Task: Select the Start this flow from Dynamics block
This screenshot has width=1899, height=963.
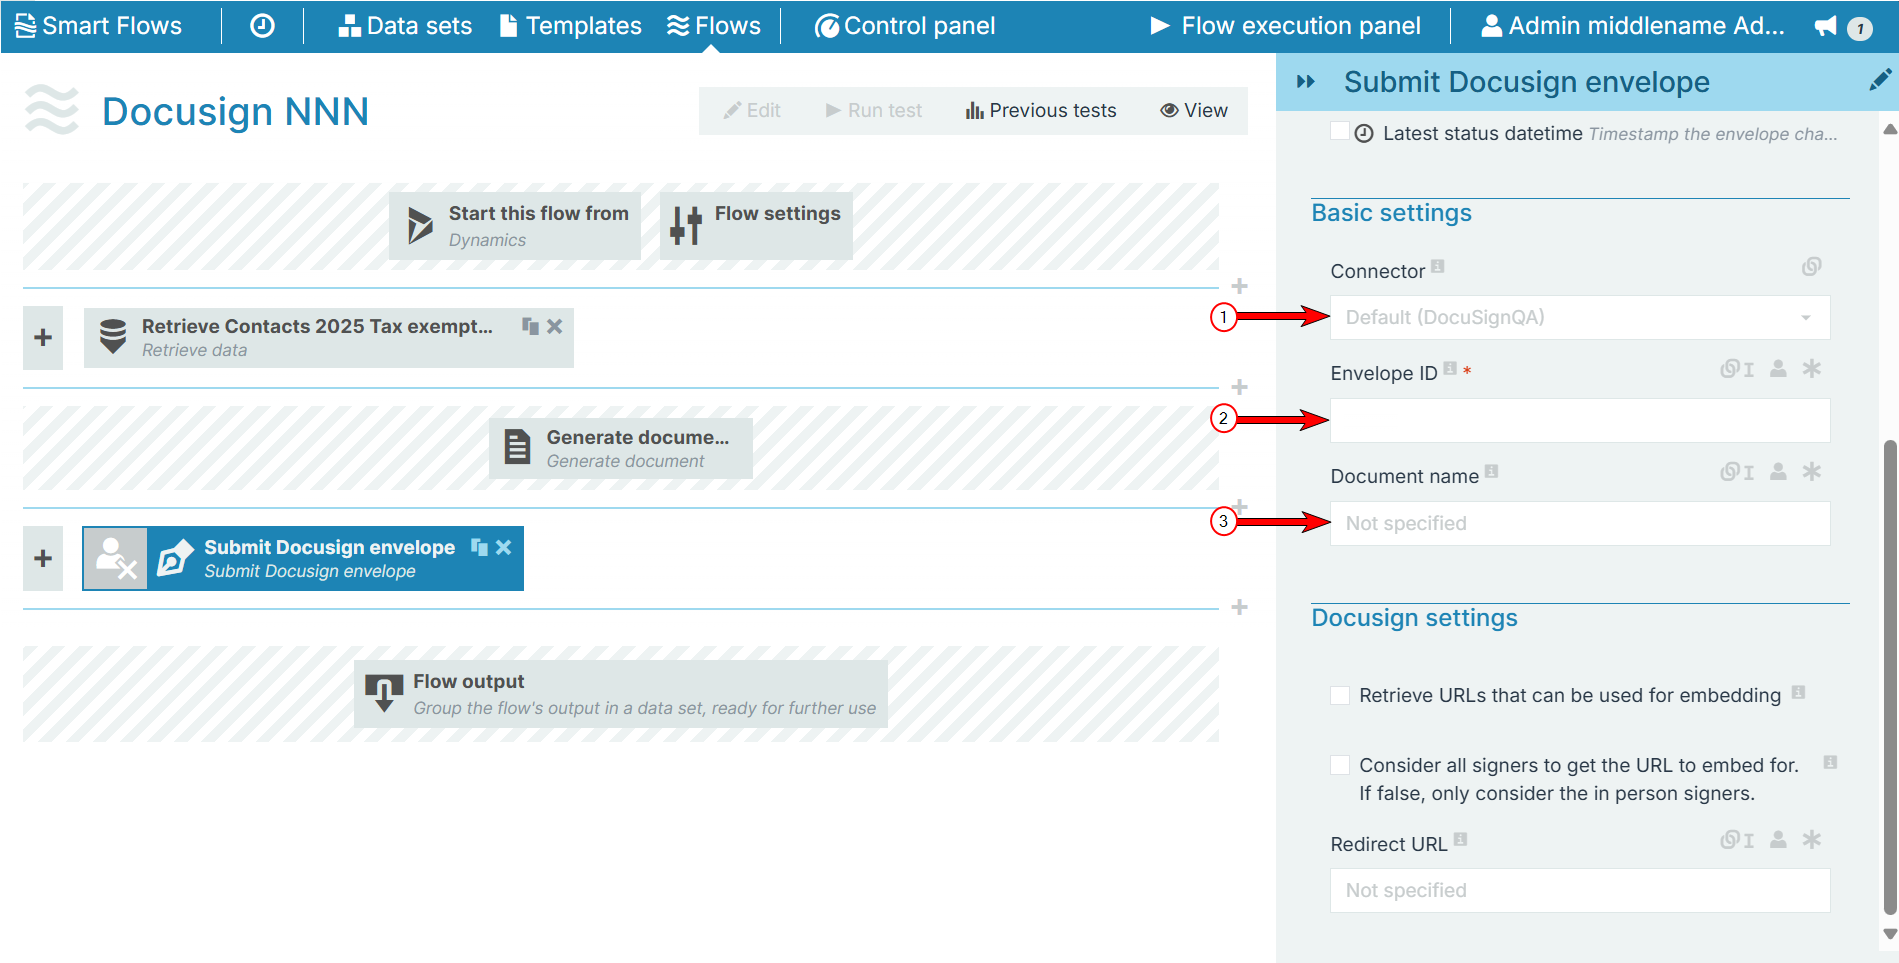Action: point(514,225)
